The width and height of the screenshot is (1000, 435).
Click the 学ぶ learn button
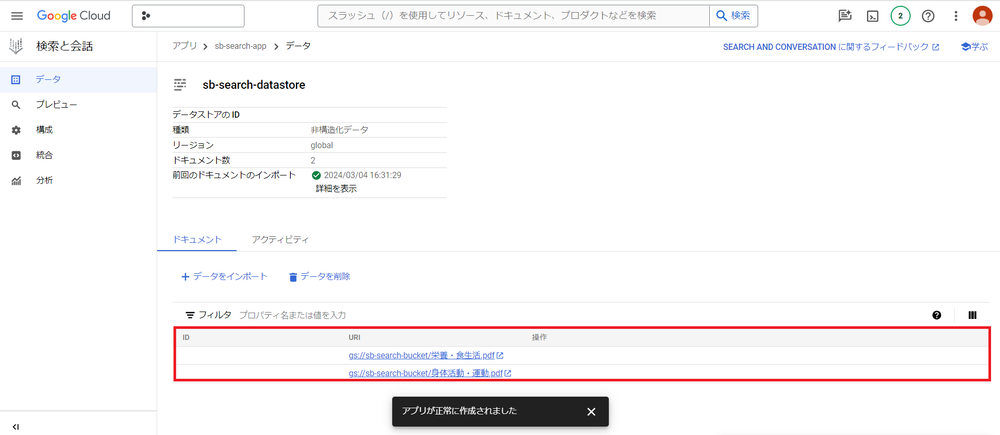tap(974, 47)
